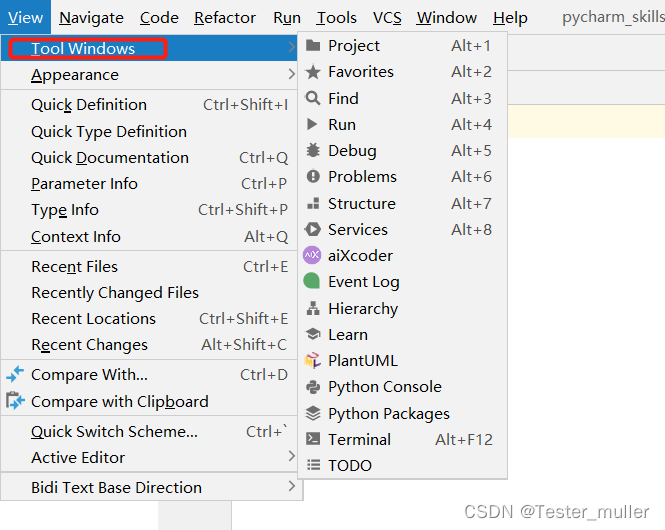Image resolution: width=665 pixels, height=530 pixels.
Task: Click the Favorites star icon
Action: [x=313, y=72]
